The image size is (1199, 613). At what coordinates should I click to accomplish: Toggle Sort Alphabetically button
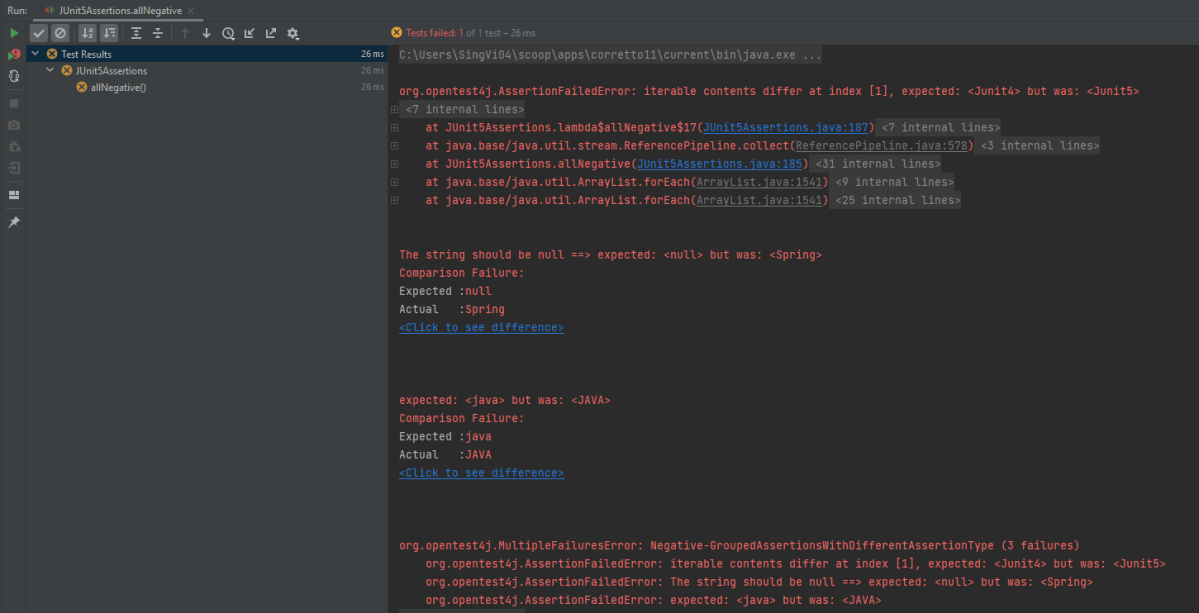click(x=87, y=33)
